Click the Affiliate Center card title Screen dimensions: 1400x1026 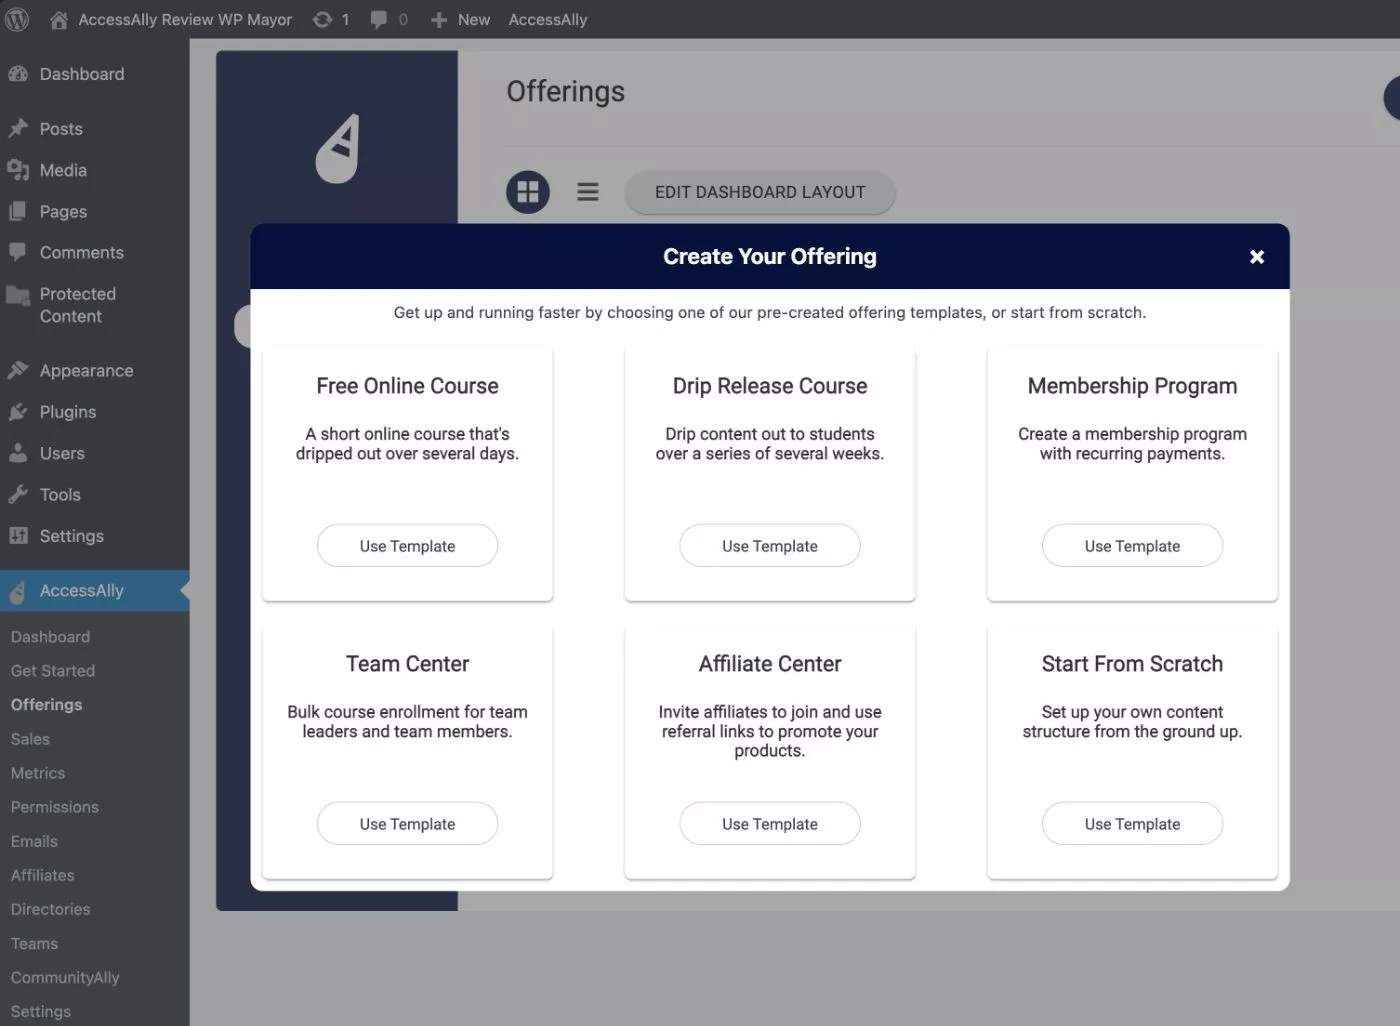(770, 664)
